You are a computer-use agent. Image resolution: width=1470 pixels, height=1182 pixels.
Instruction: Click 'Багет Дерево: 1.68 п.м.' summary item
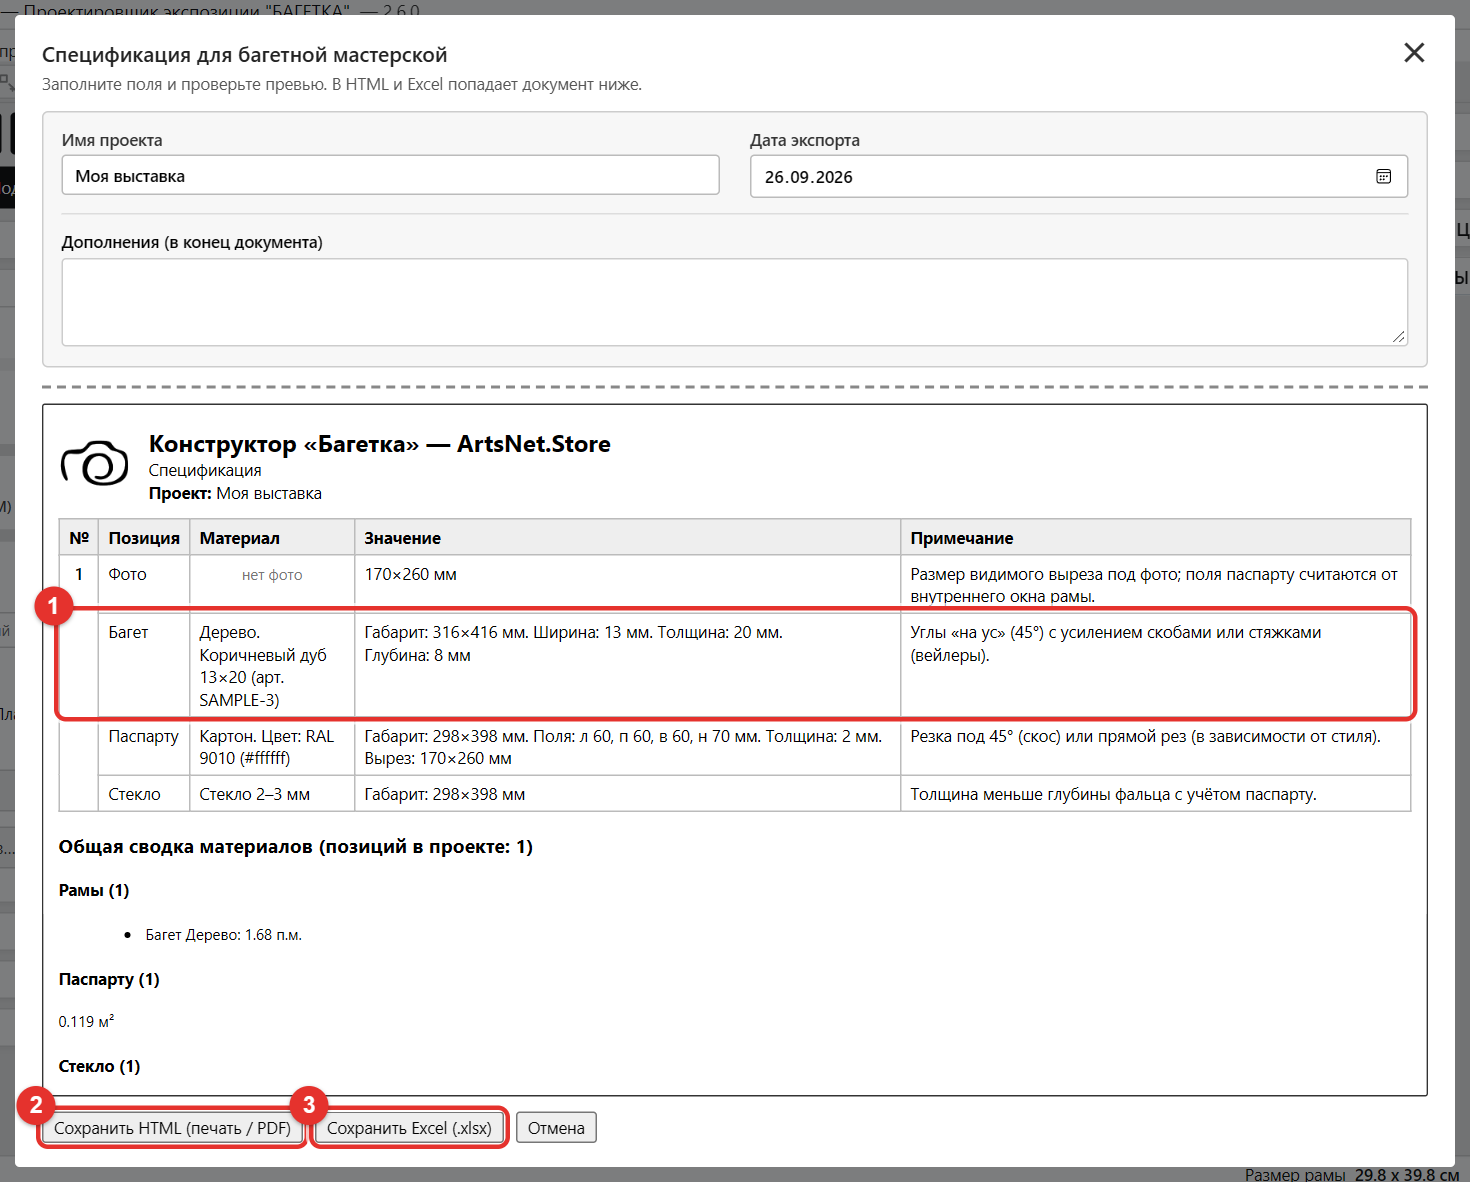point(224,935)
